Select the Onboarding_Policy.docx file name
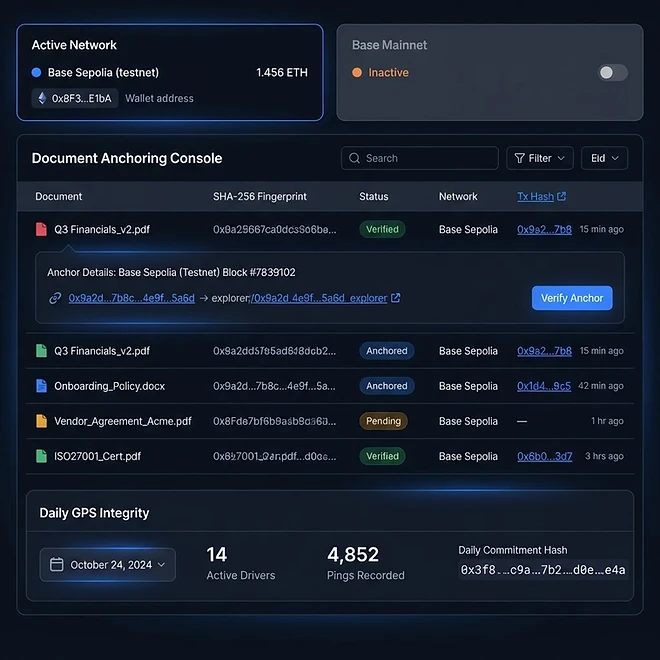The image size is (660, 660). (x=109, y=386)
